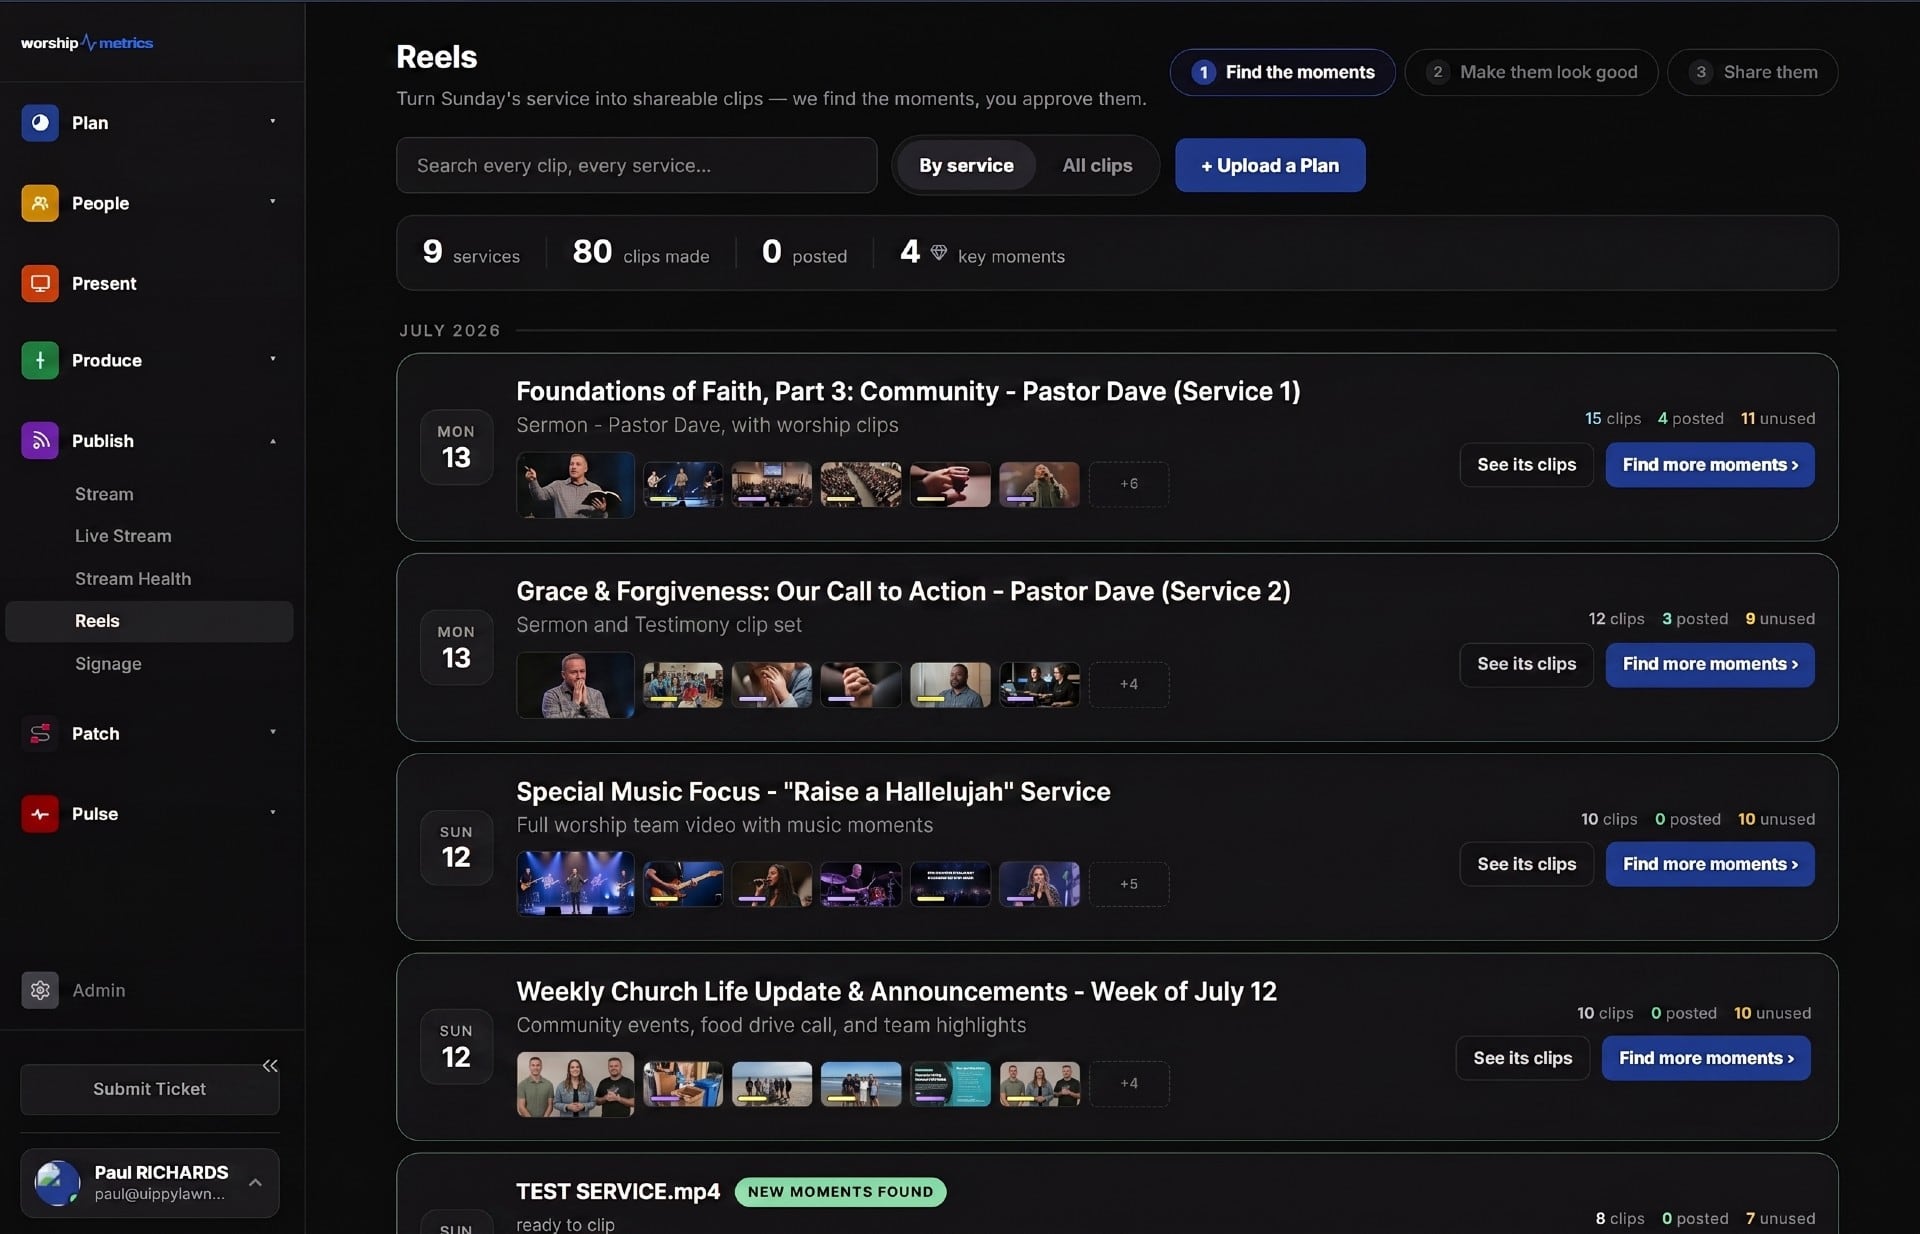Expand the Patch menu arrow

pyautogui.click(x=272, y=732)
